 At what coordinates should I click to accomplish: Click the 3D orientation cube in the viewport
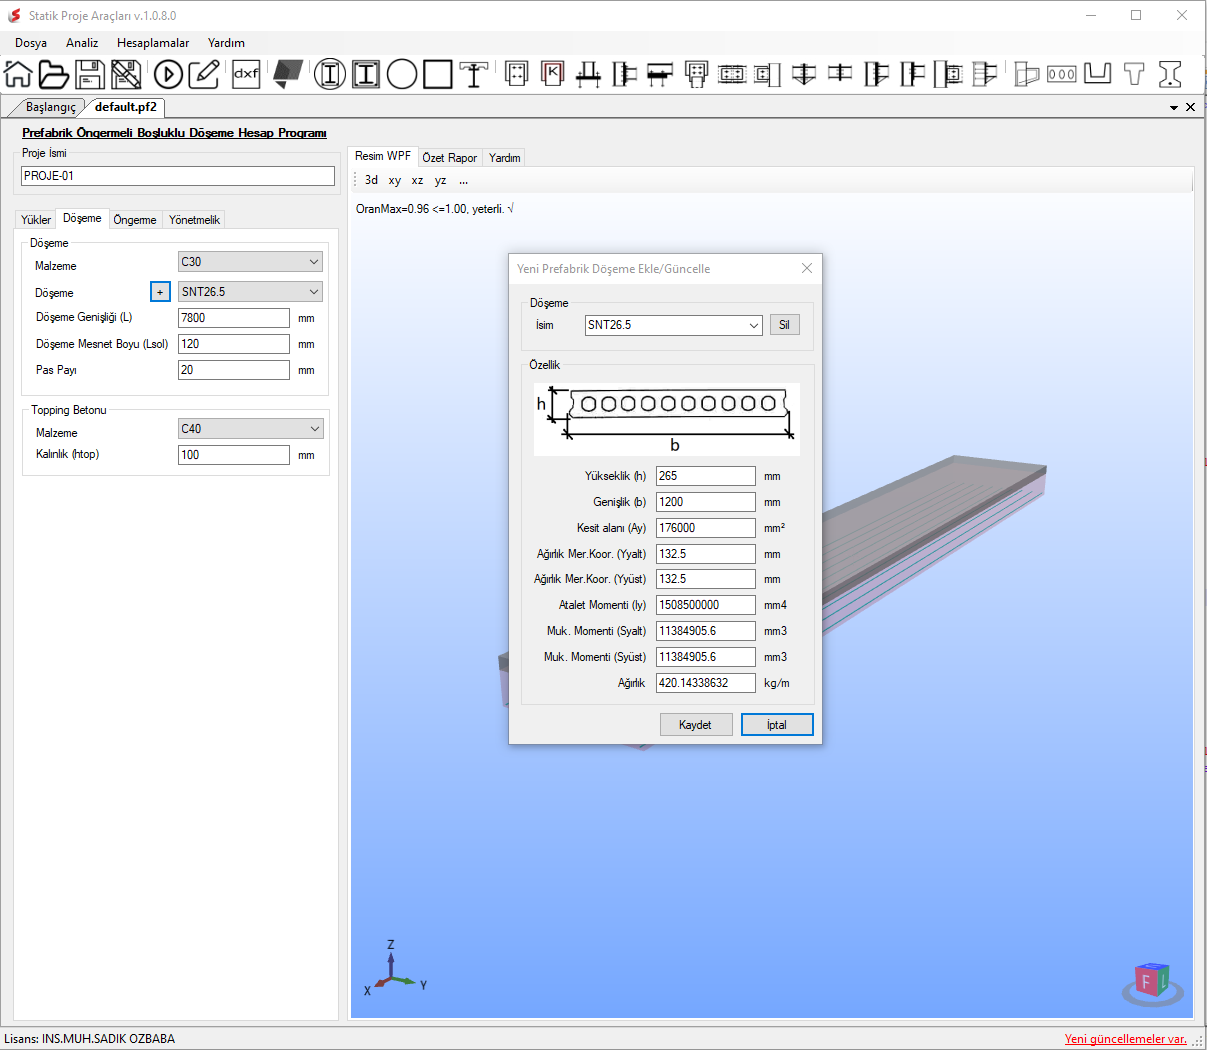coord(1152,982)
